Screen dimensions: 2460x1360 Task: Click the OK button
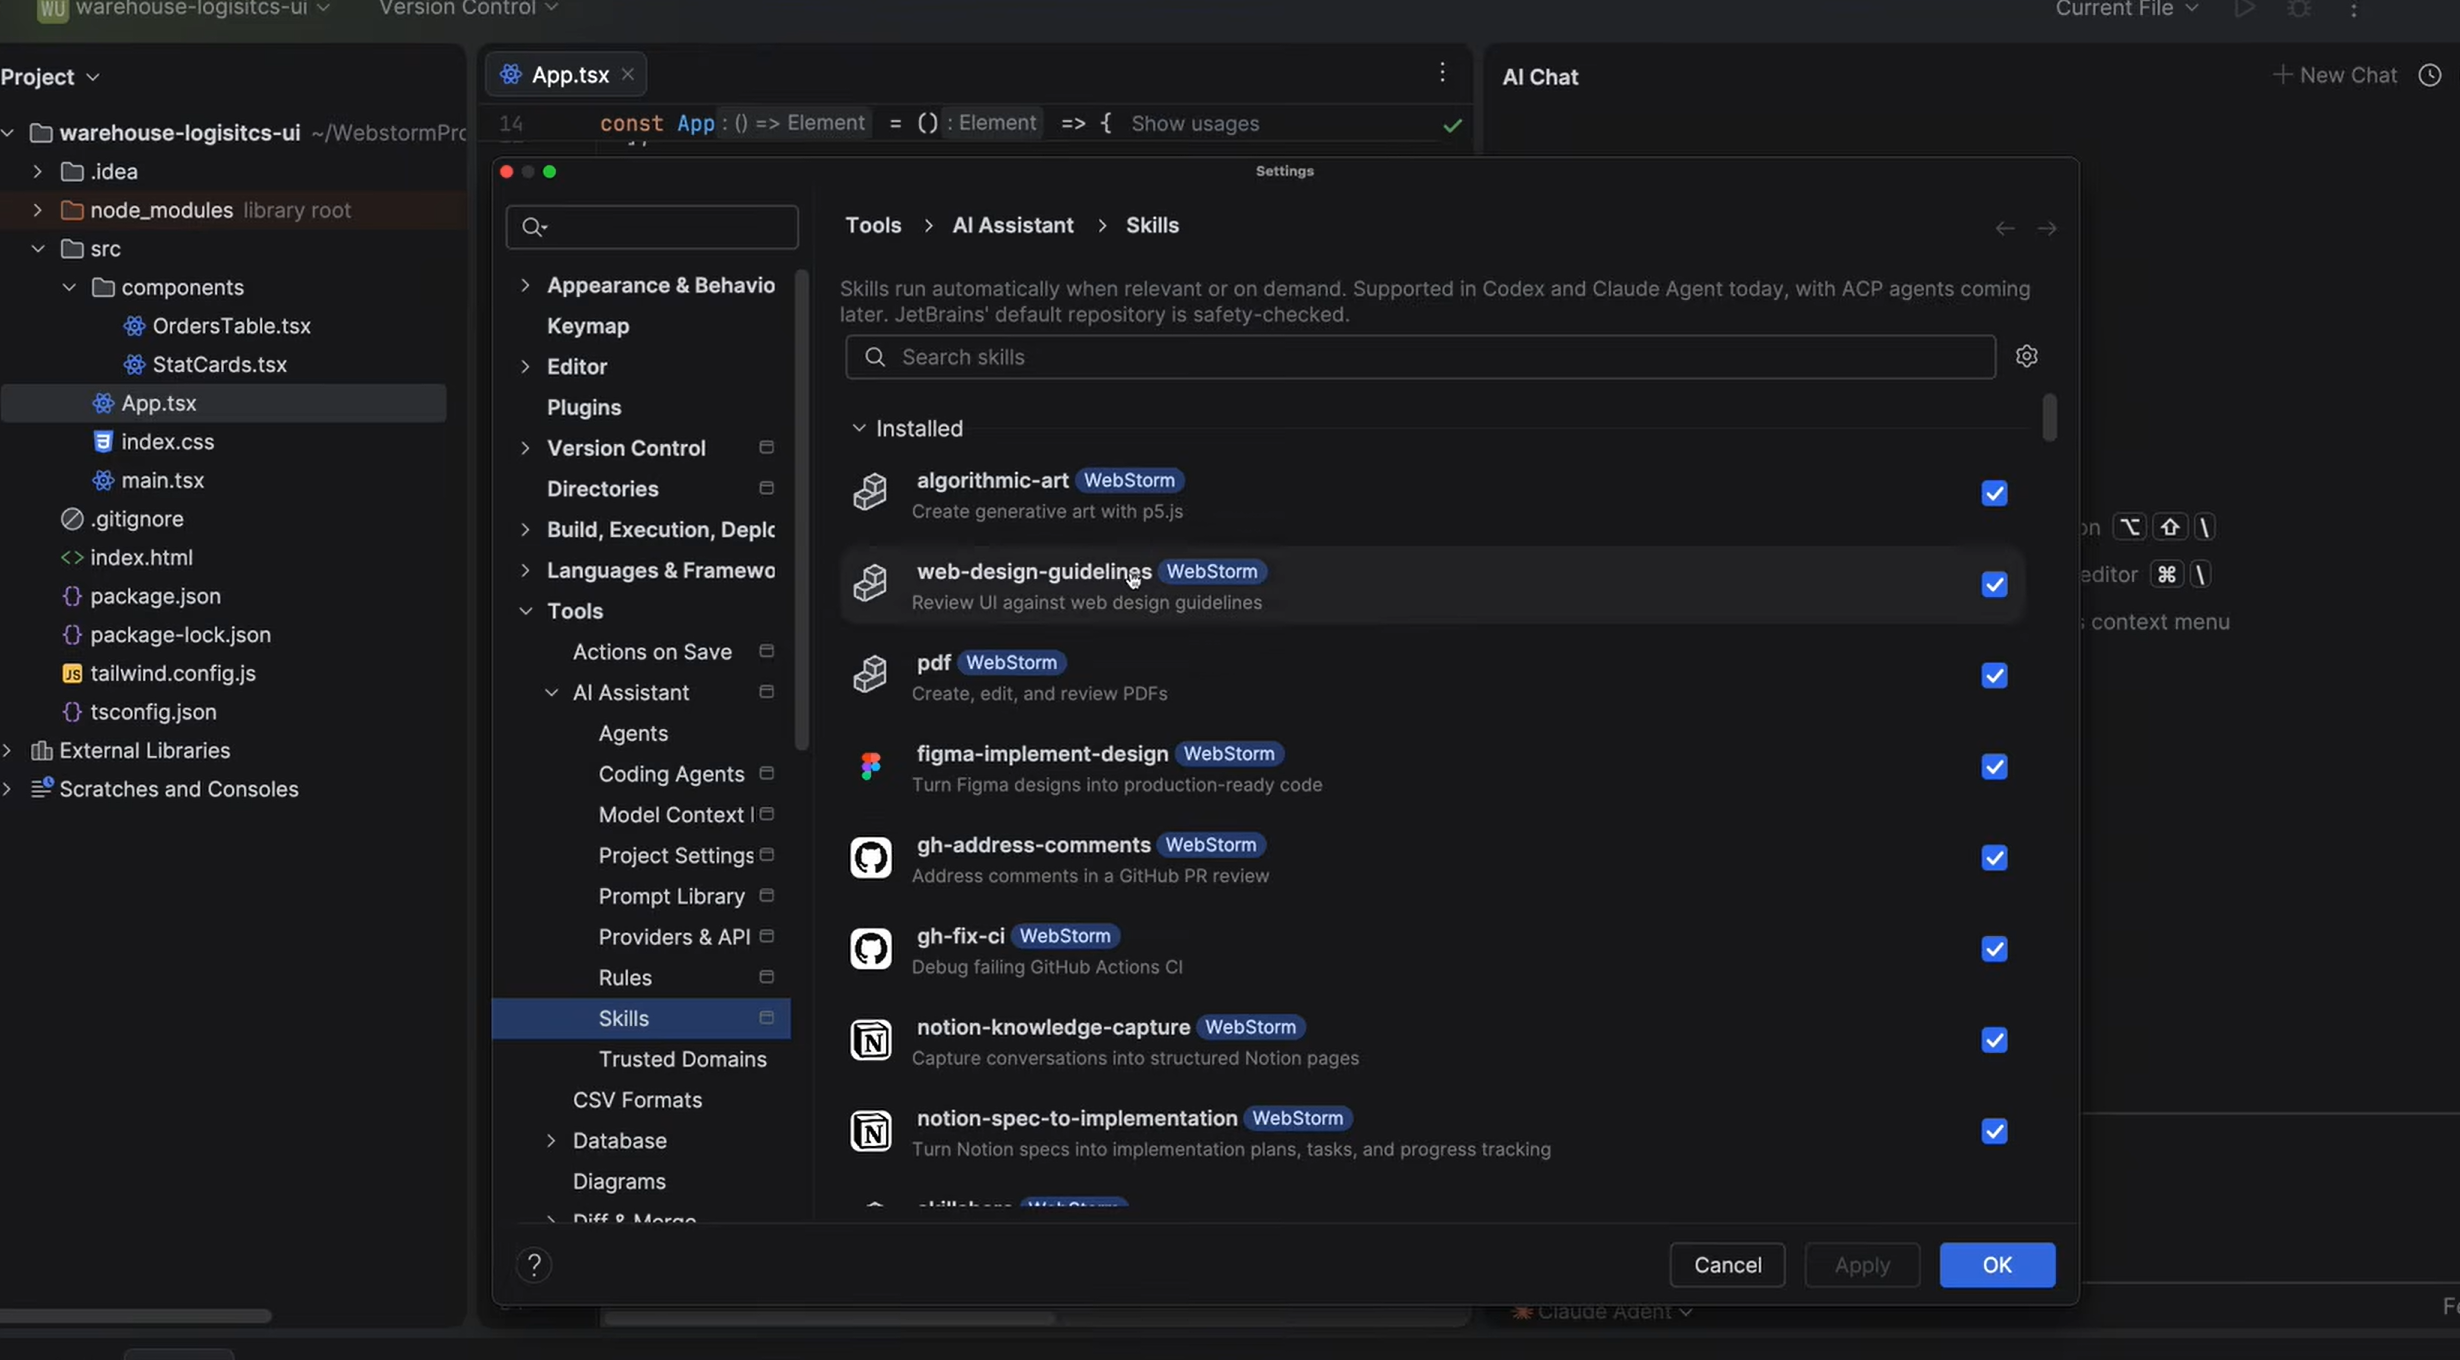[1997, 1265]
